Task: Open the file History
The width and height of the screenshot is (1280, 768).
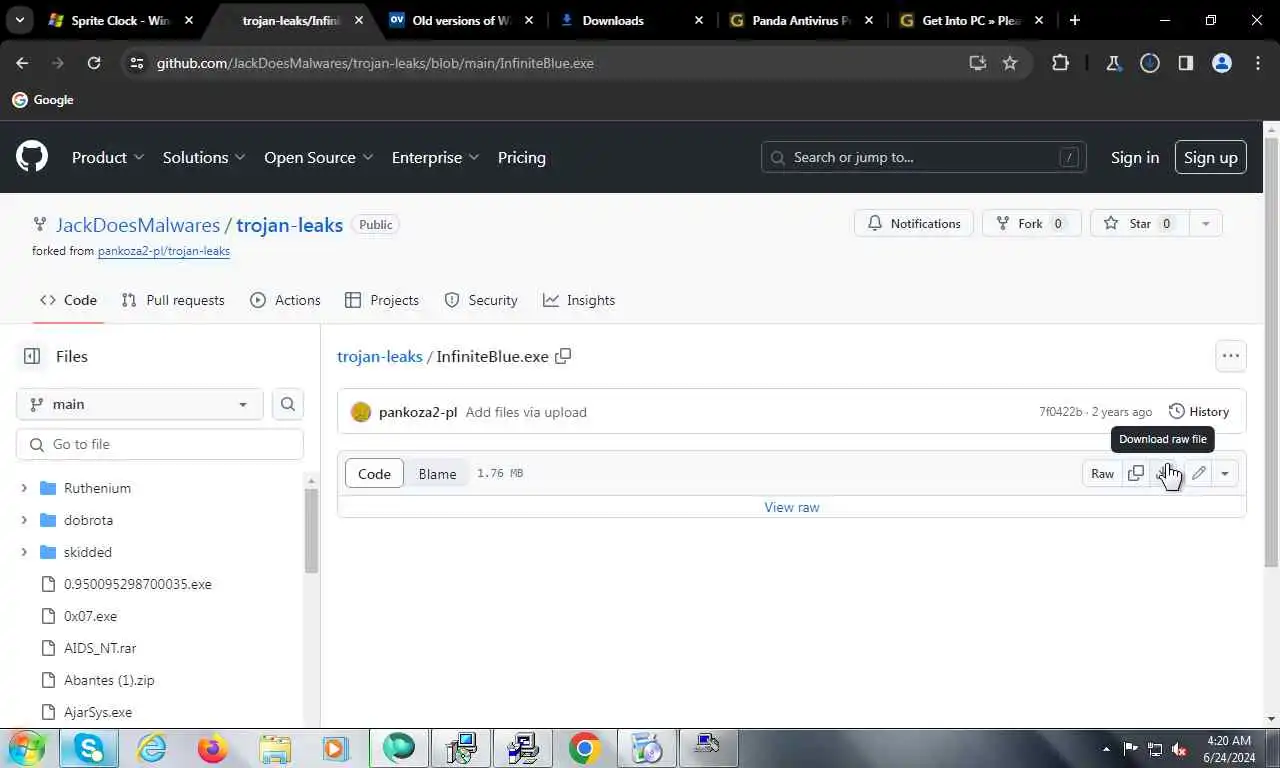Action: pyautogui.click(x=1199, y=412)
